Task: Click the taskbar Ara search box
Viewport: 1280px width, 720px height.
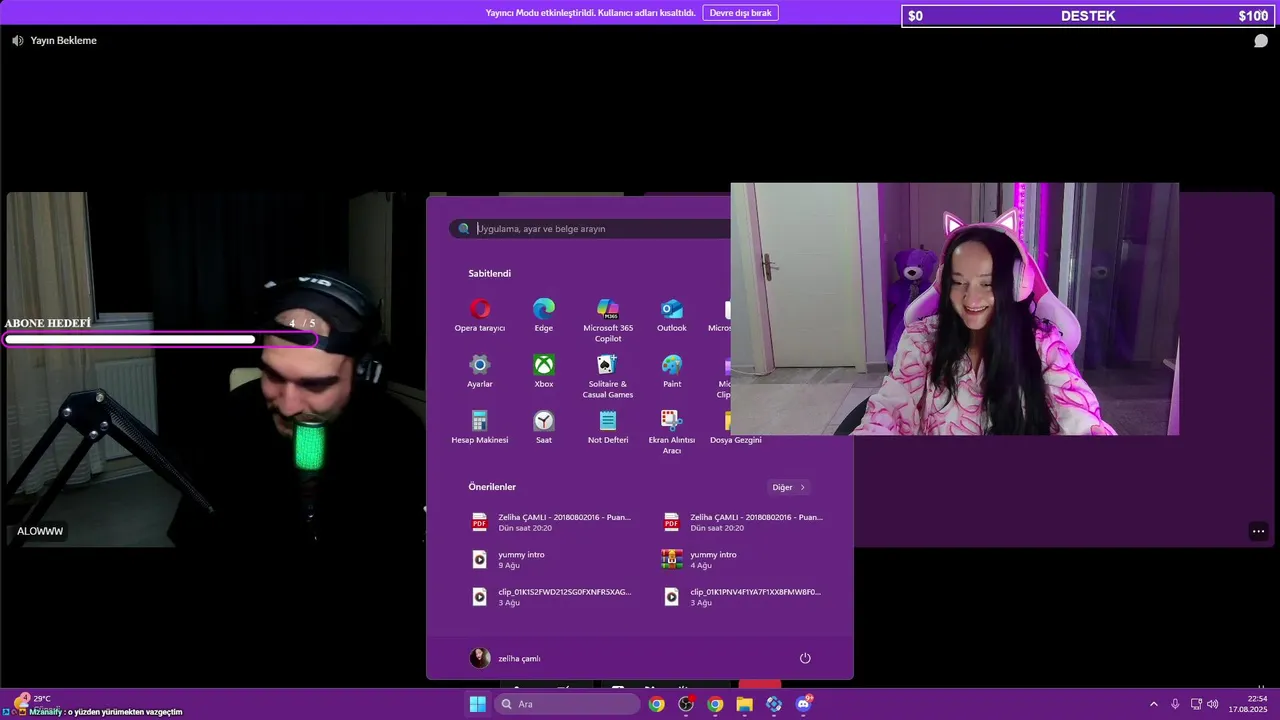Action: pos(567,704)
